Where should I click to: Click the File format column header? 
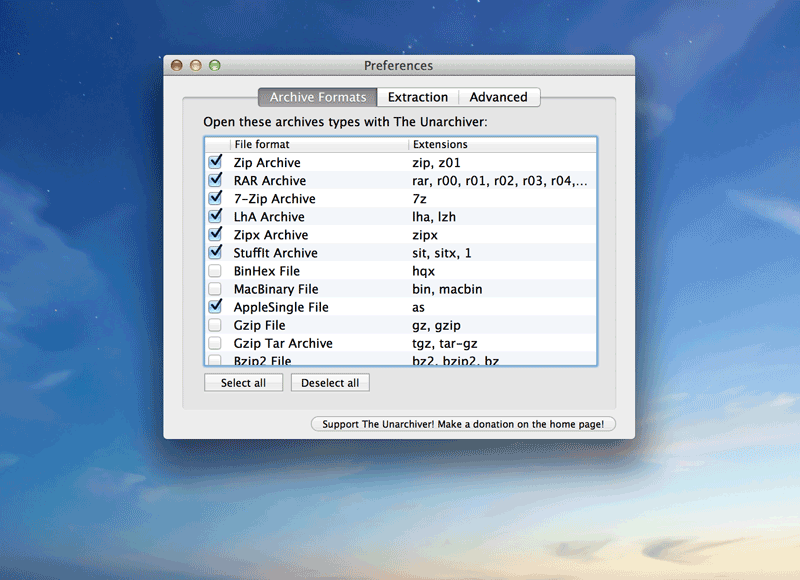[x=319, y=144]
